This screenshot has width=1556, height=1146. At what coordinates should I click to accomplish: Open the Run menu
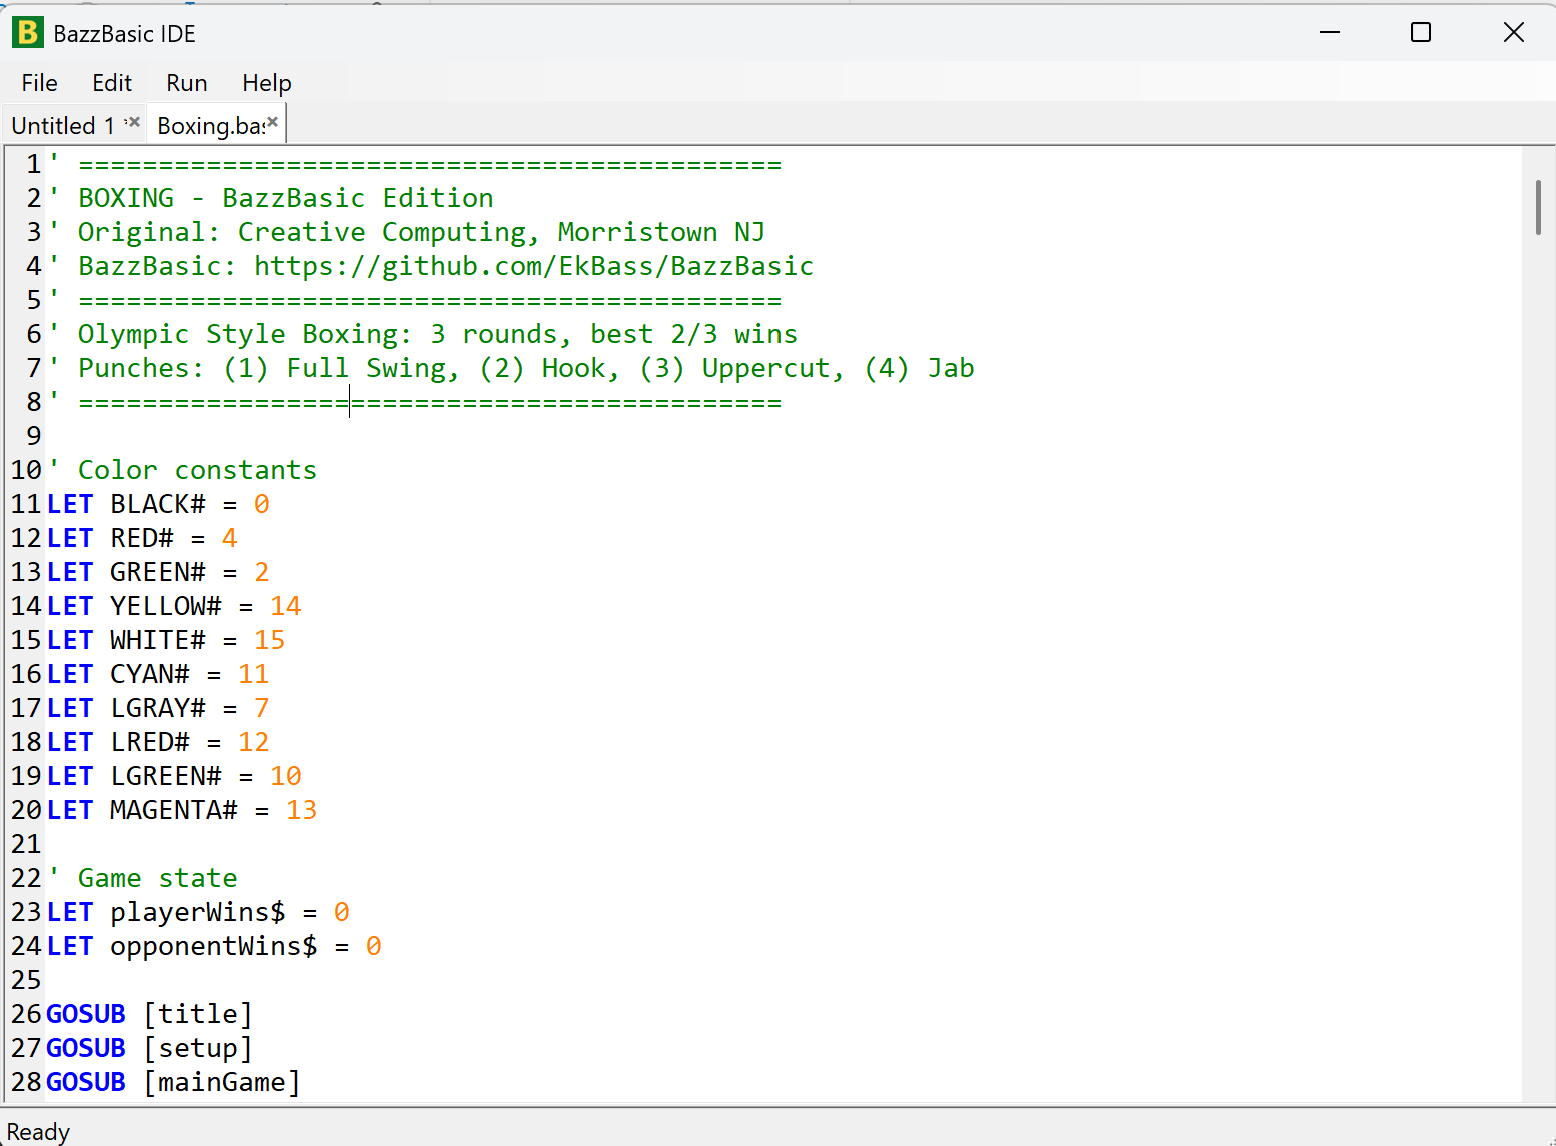tap(185, 83)
